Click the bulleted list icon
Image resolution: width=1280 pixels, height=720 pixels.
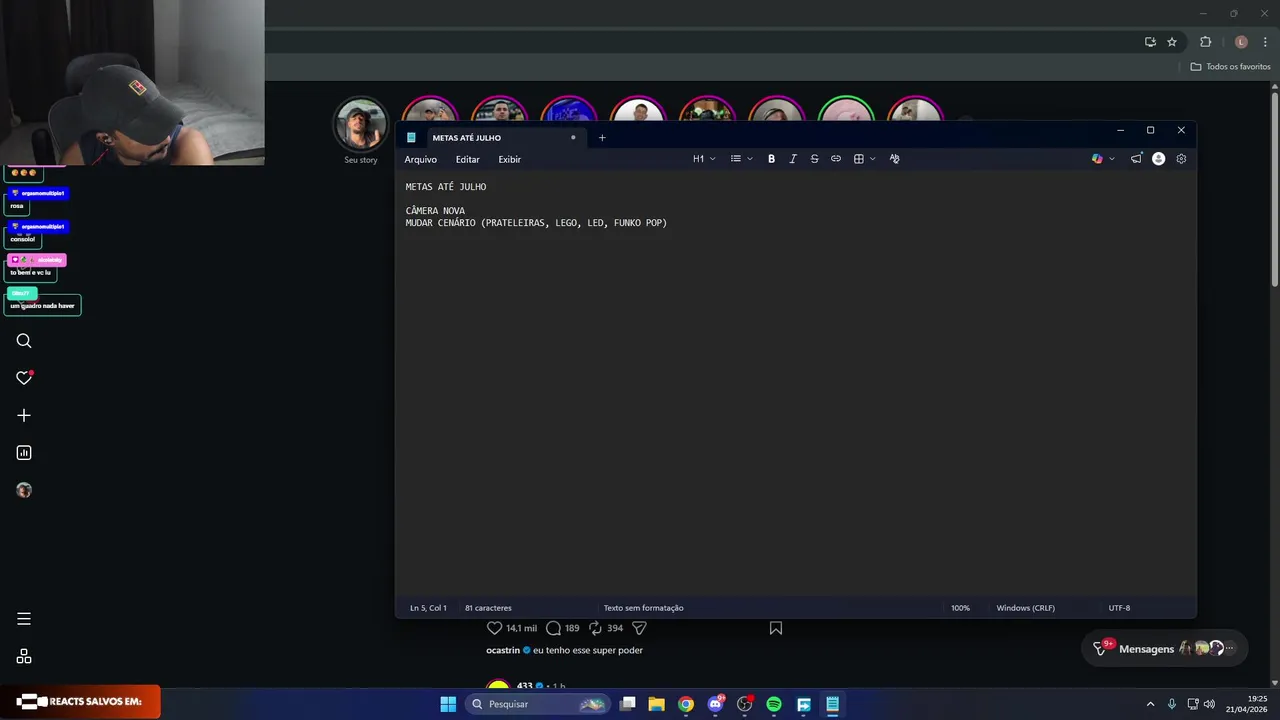tap(735, 159)
